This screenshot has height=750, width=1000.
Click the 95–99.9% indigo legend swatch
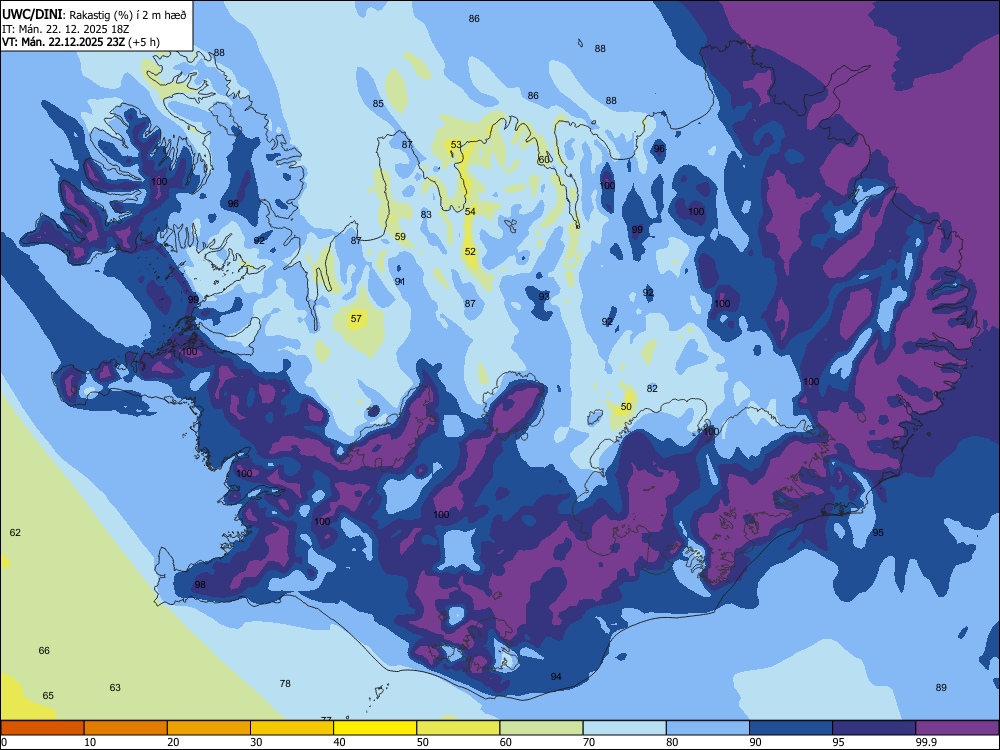point(874,728)
